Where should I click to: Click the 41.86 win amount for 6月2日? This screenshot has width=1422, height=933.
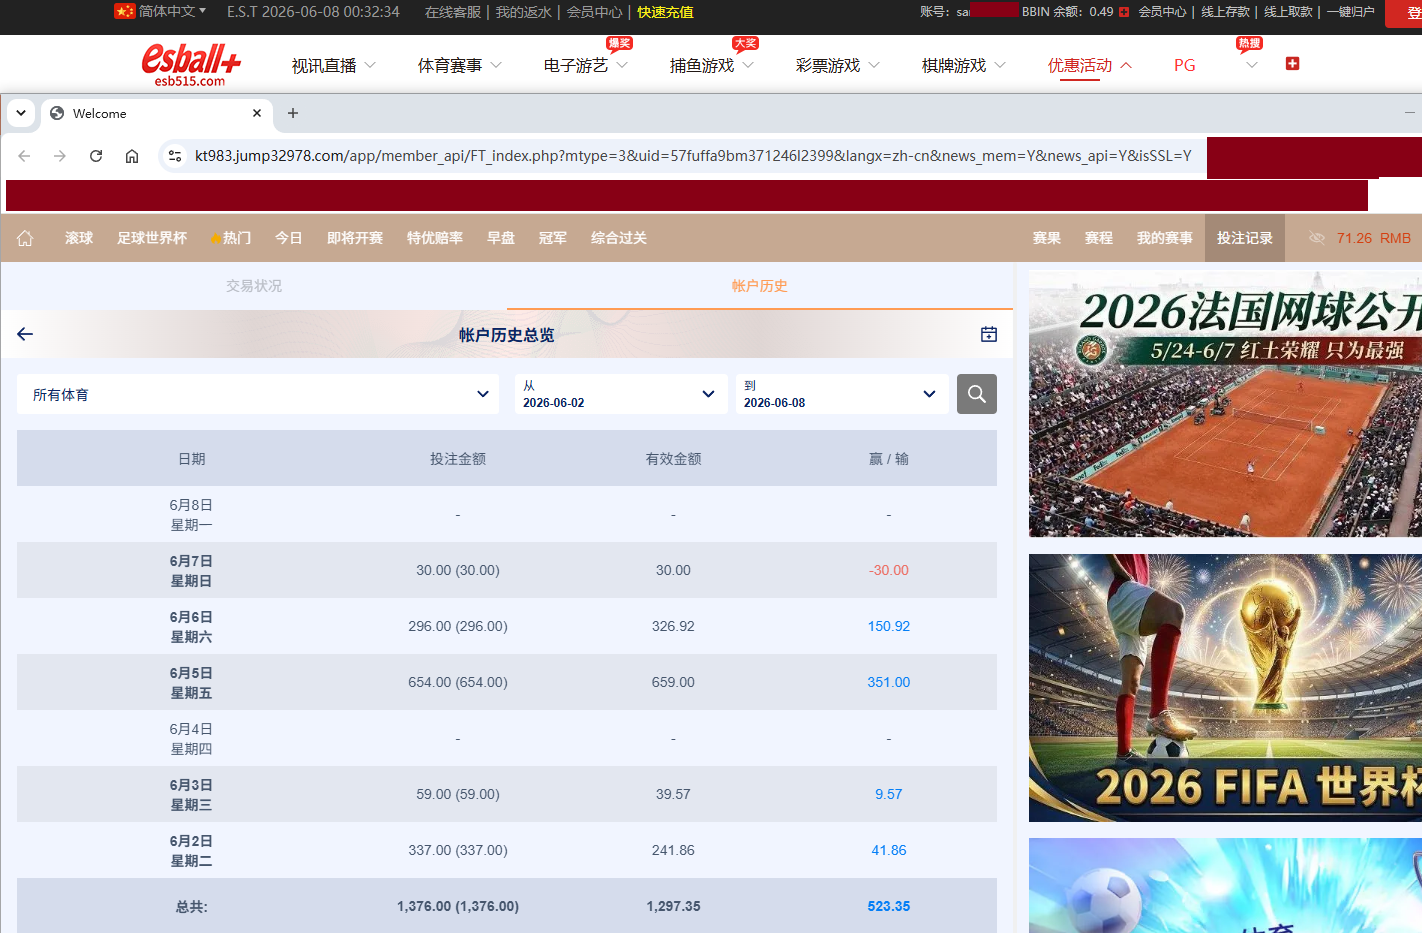(x=889, y=850)
